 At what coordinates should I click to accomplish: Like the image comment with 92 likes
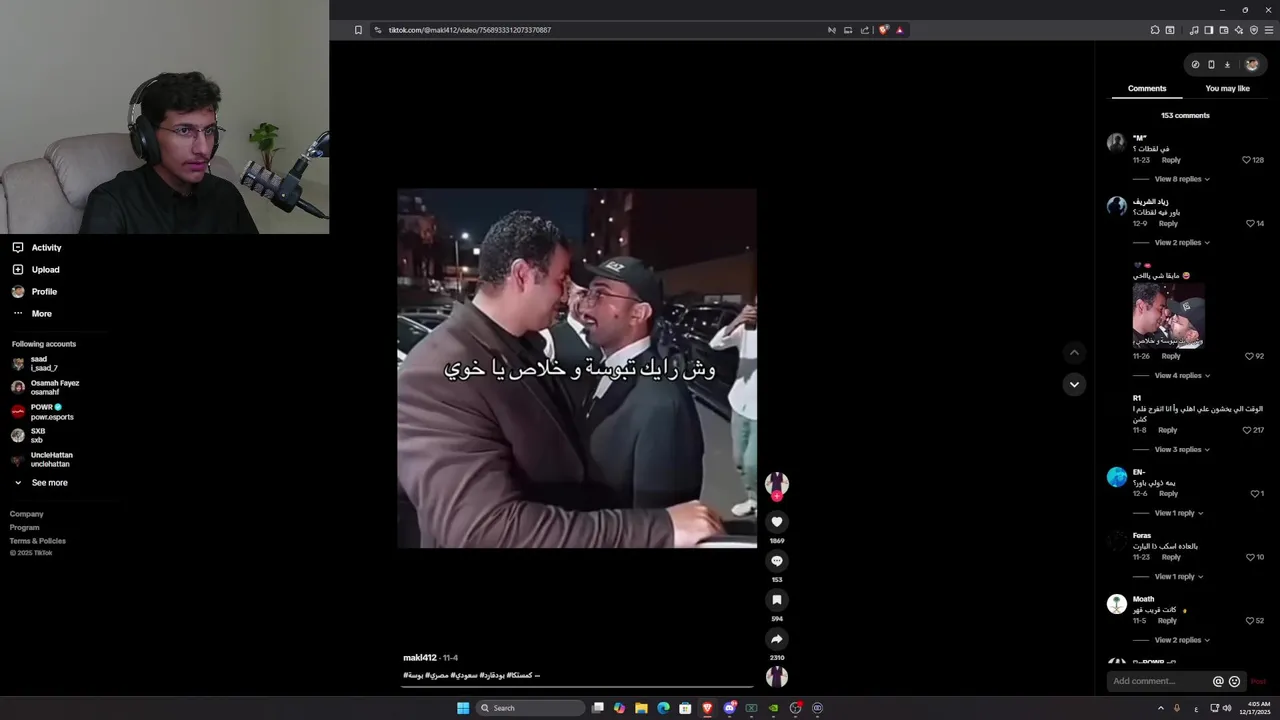[1249, 356]
